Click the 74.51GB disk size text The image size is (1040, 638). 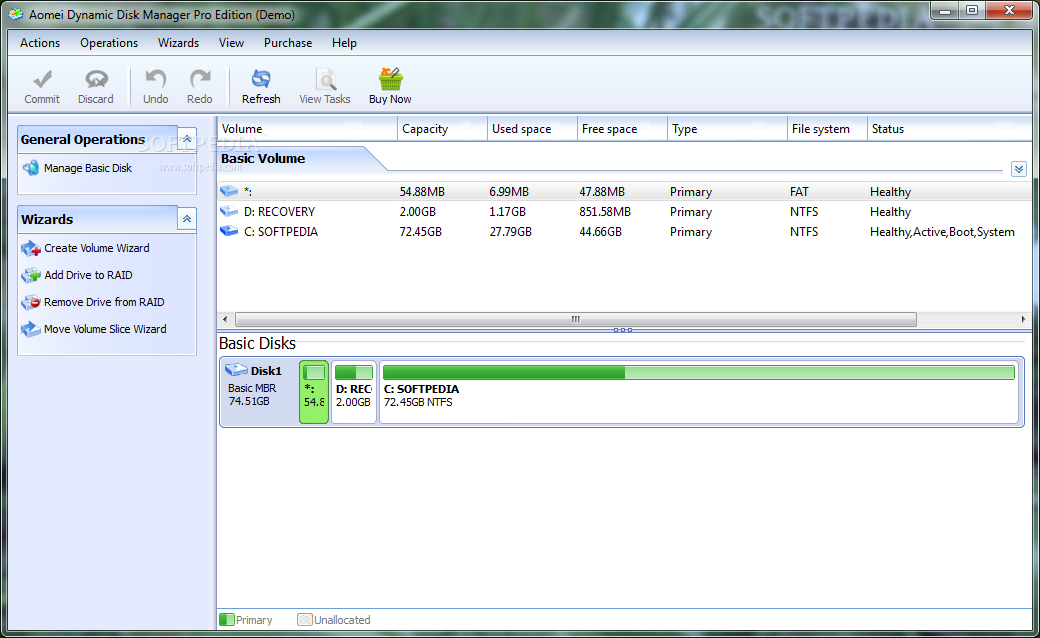click(249, 401)
